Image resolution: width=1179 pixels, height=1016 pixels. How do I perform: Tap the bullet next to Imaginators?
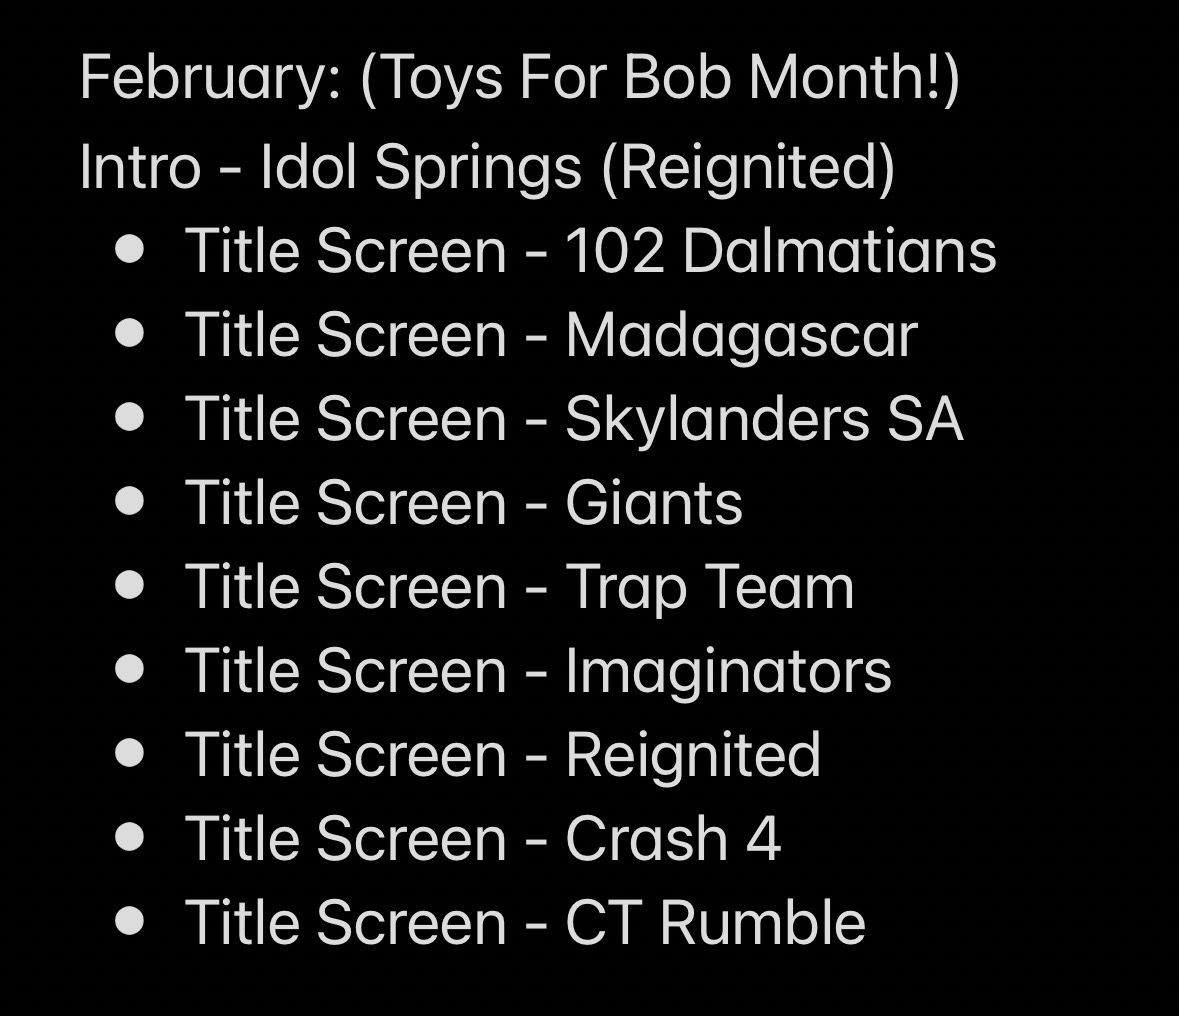click(130, 669)
